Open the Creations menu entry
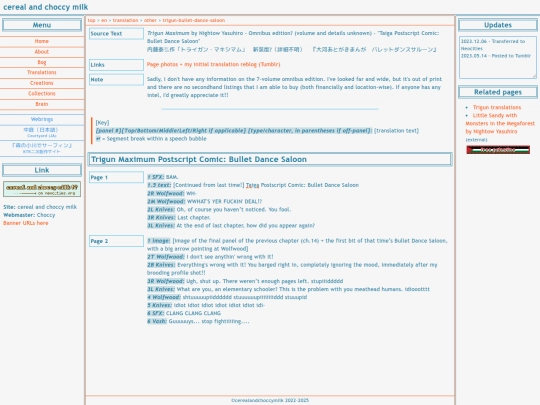The width and height of the screenshot is (540, 405). 42,83
